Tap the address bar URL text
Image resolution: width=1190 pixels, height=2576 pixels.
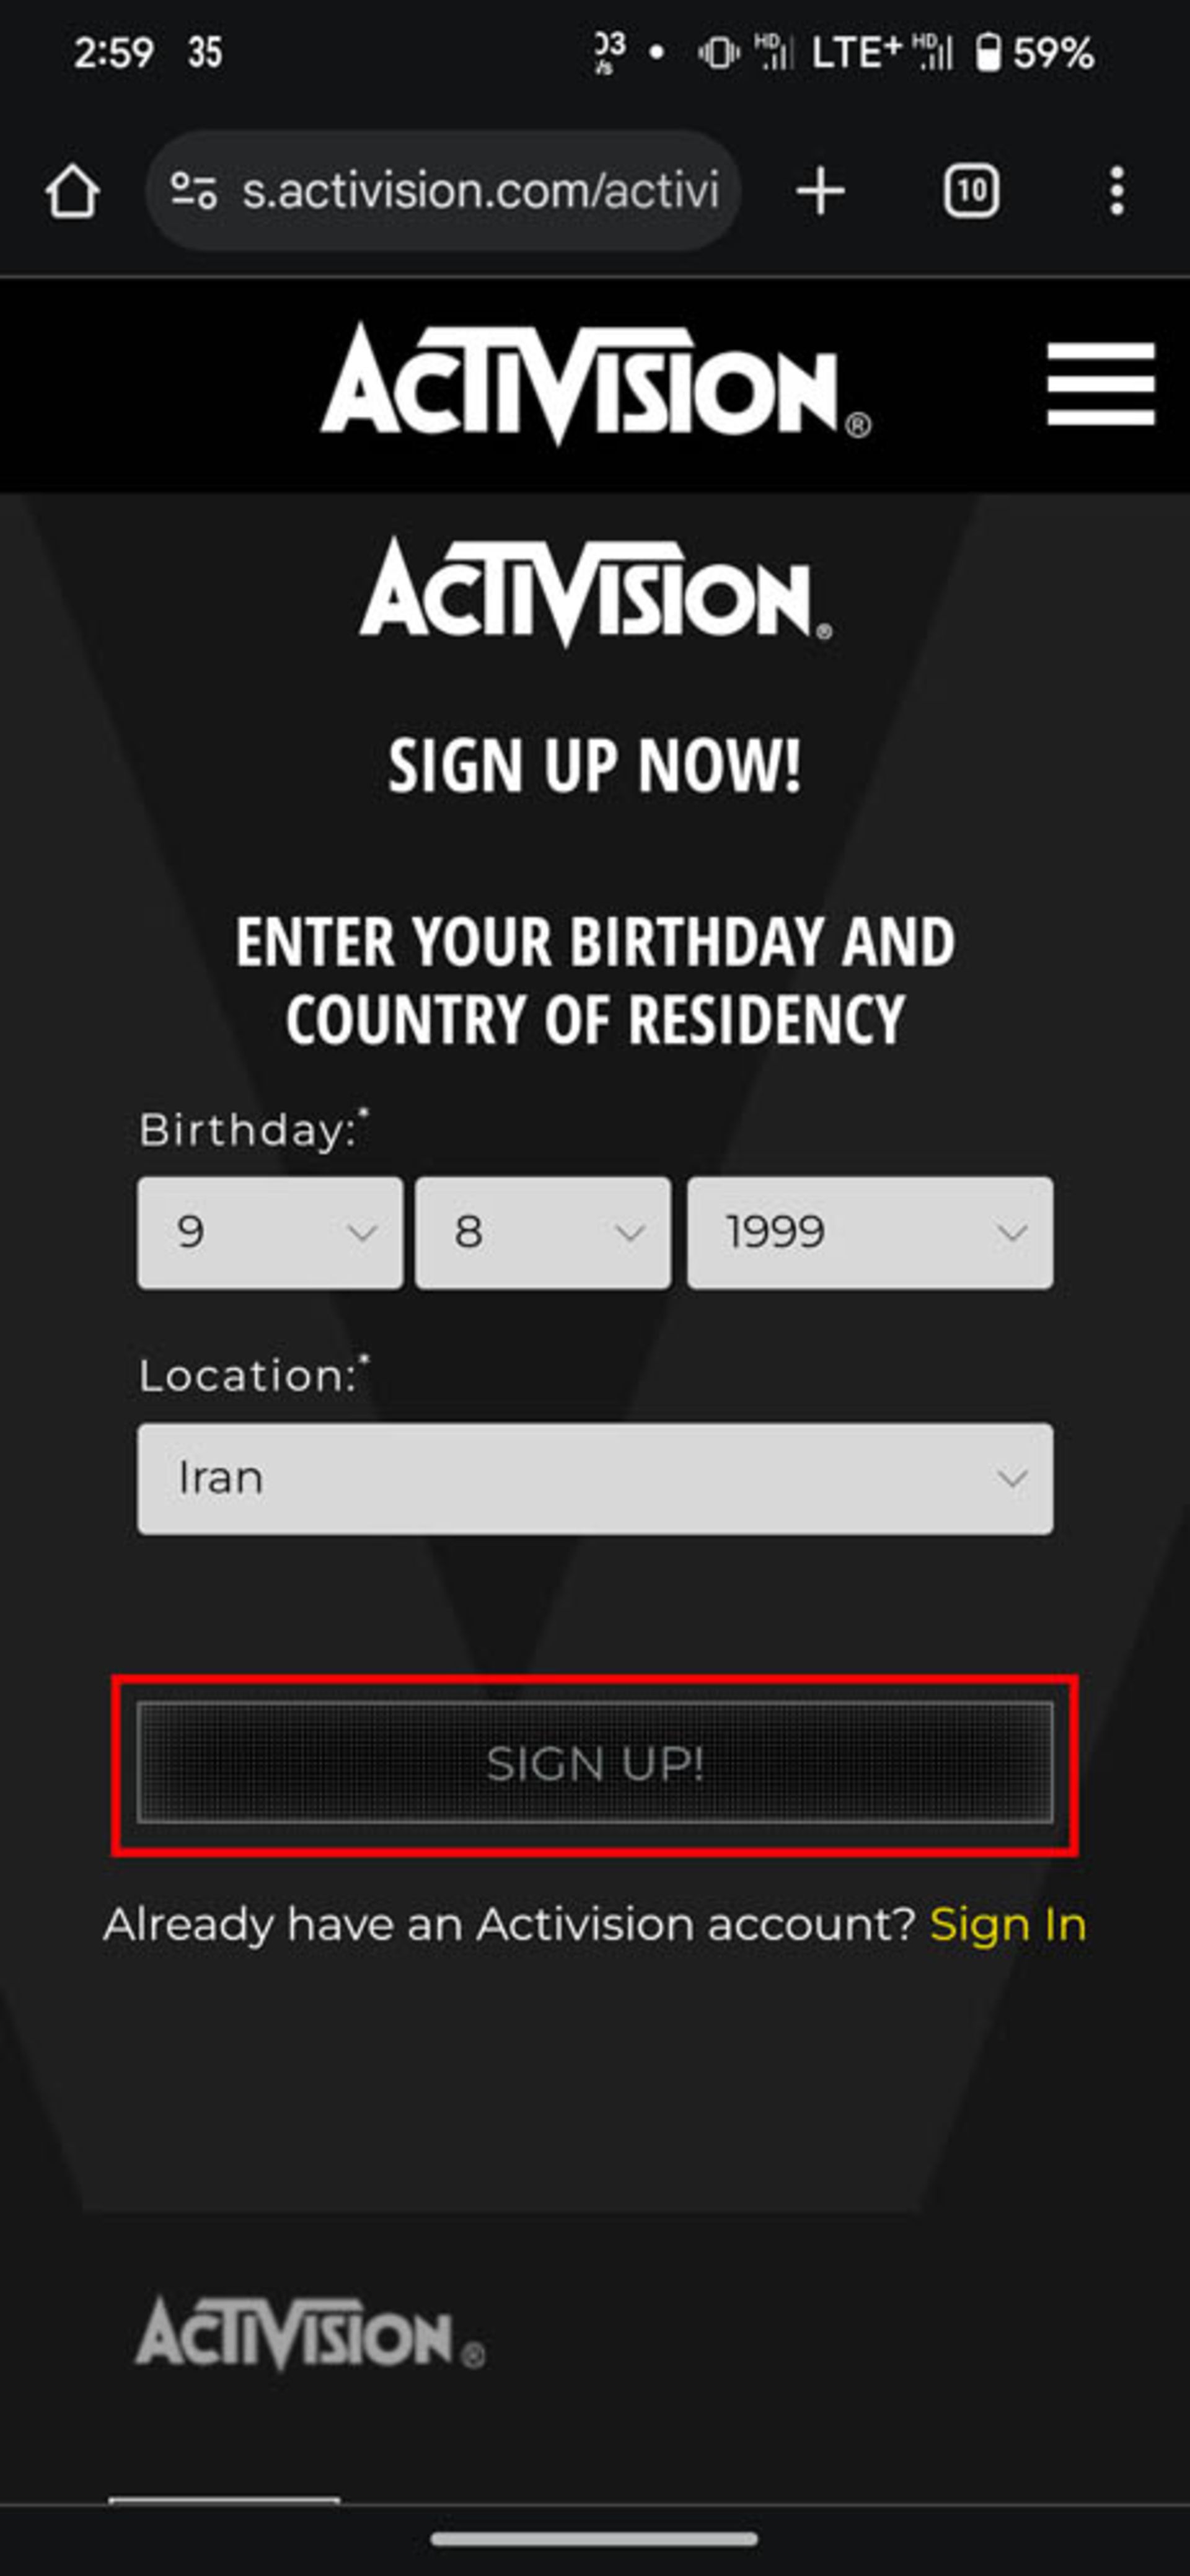pyautogui.click(x=480, y=190)
